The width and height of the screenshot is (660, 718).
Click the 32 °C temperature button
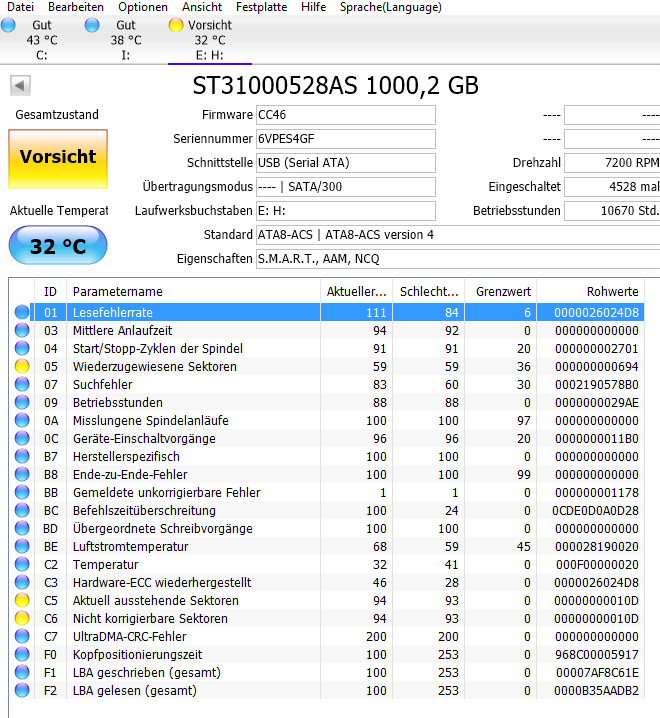tap(58, 245)
